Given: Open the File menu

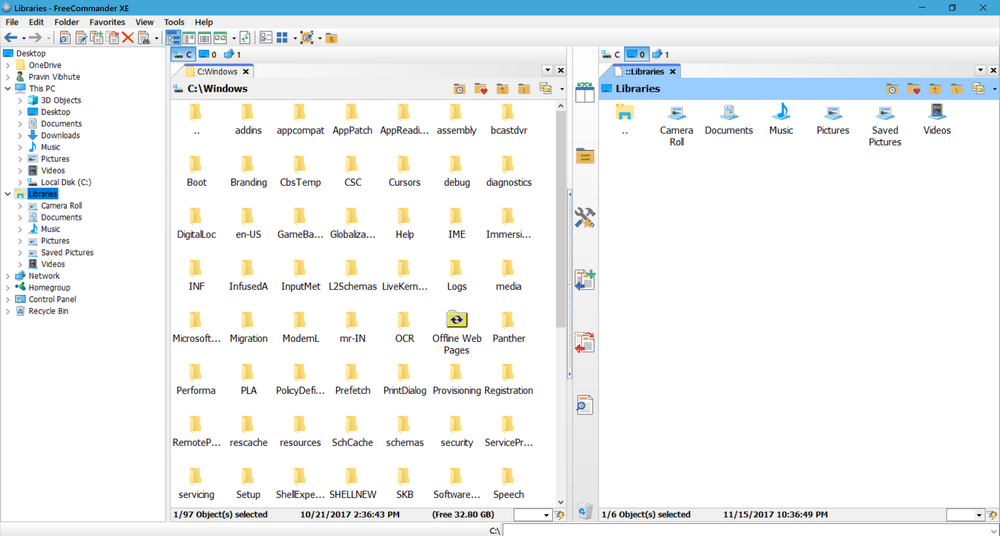Looking at the screenshot, I should 11,22.
